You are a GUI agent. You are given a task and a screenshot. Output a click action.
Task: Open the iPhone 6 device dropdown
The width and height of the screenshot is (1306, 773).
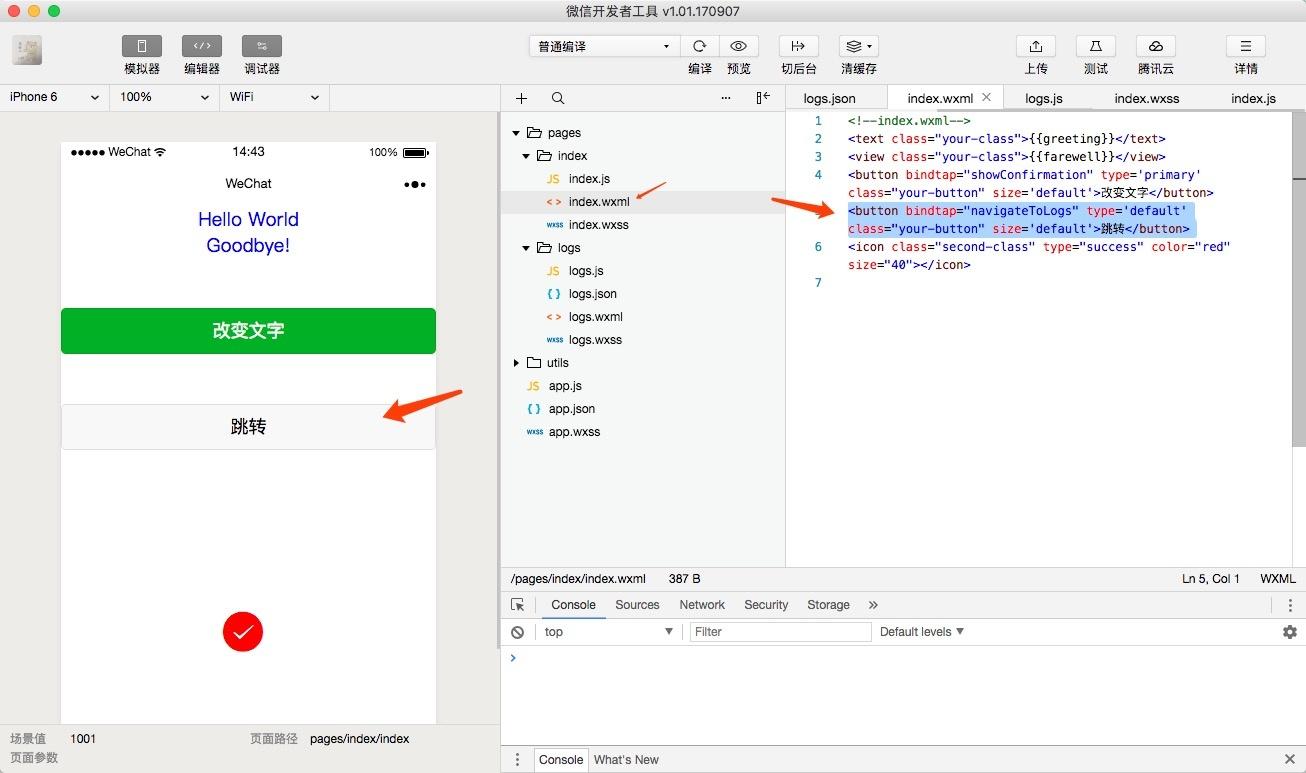55,97
